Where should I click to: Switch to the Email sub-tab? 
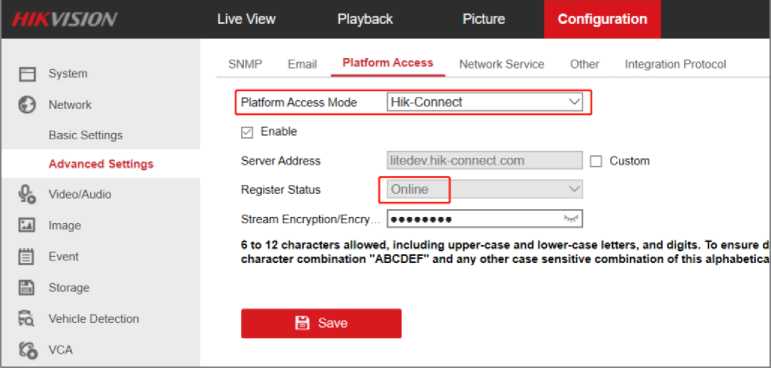click(302, 64)
